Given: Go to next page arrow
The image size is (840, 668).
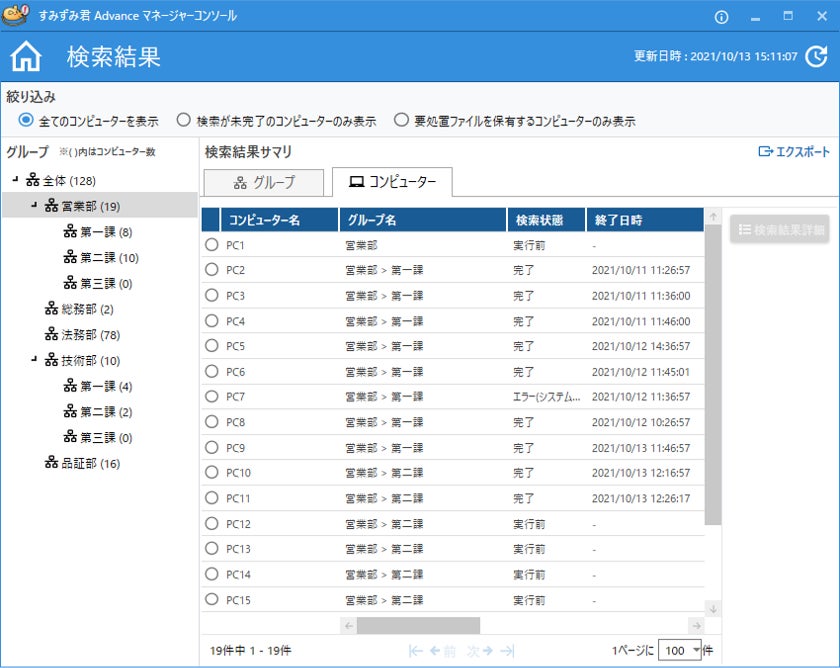Looking at the screenshot, I should click(488, 651).
